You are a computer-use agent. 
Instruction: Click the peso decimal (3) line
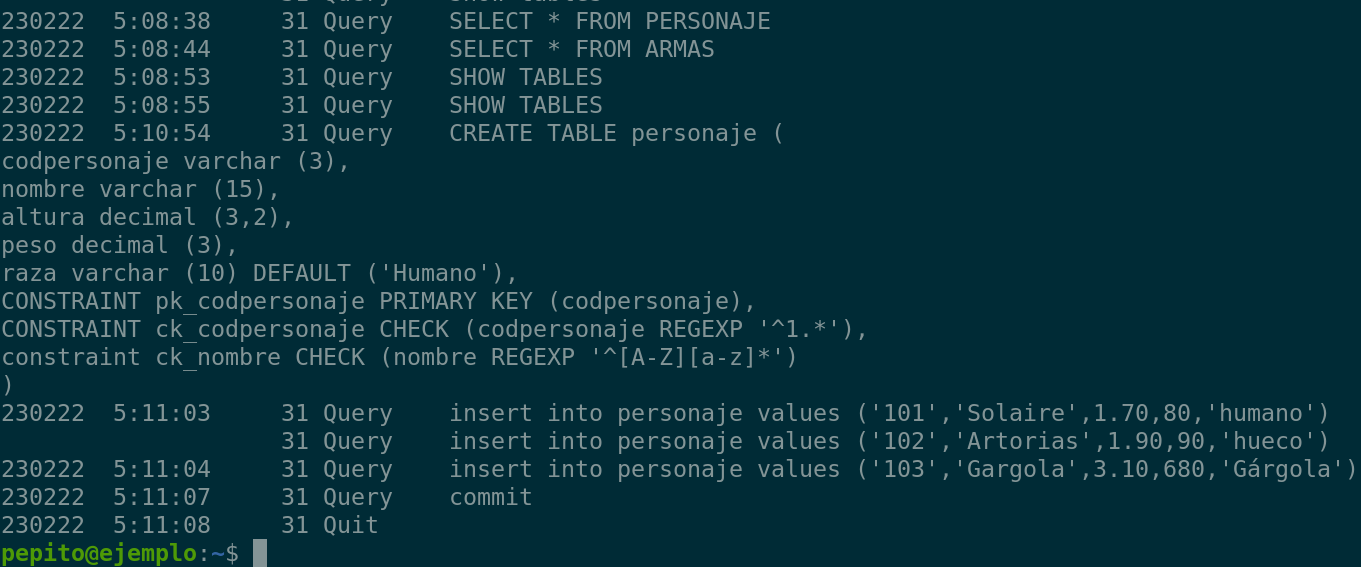coord(119,245)
